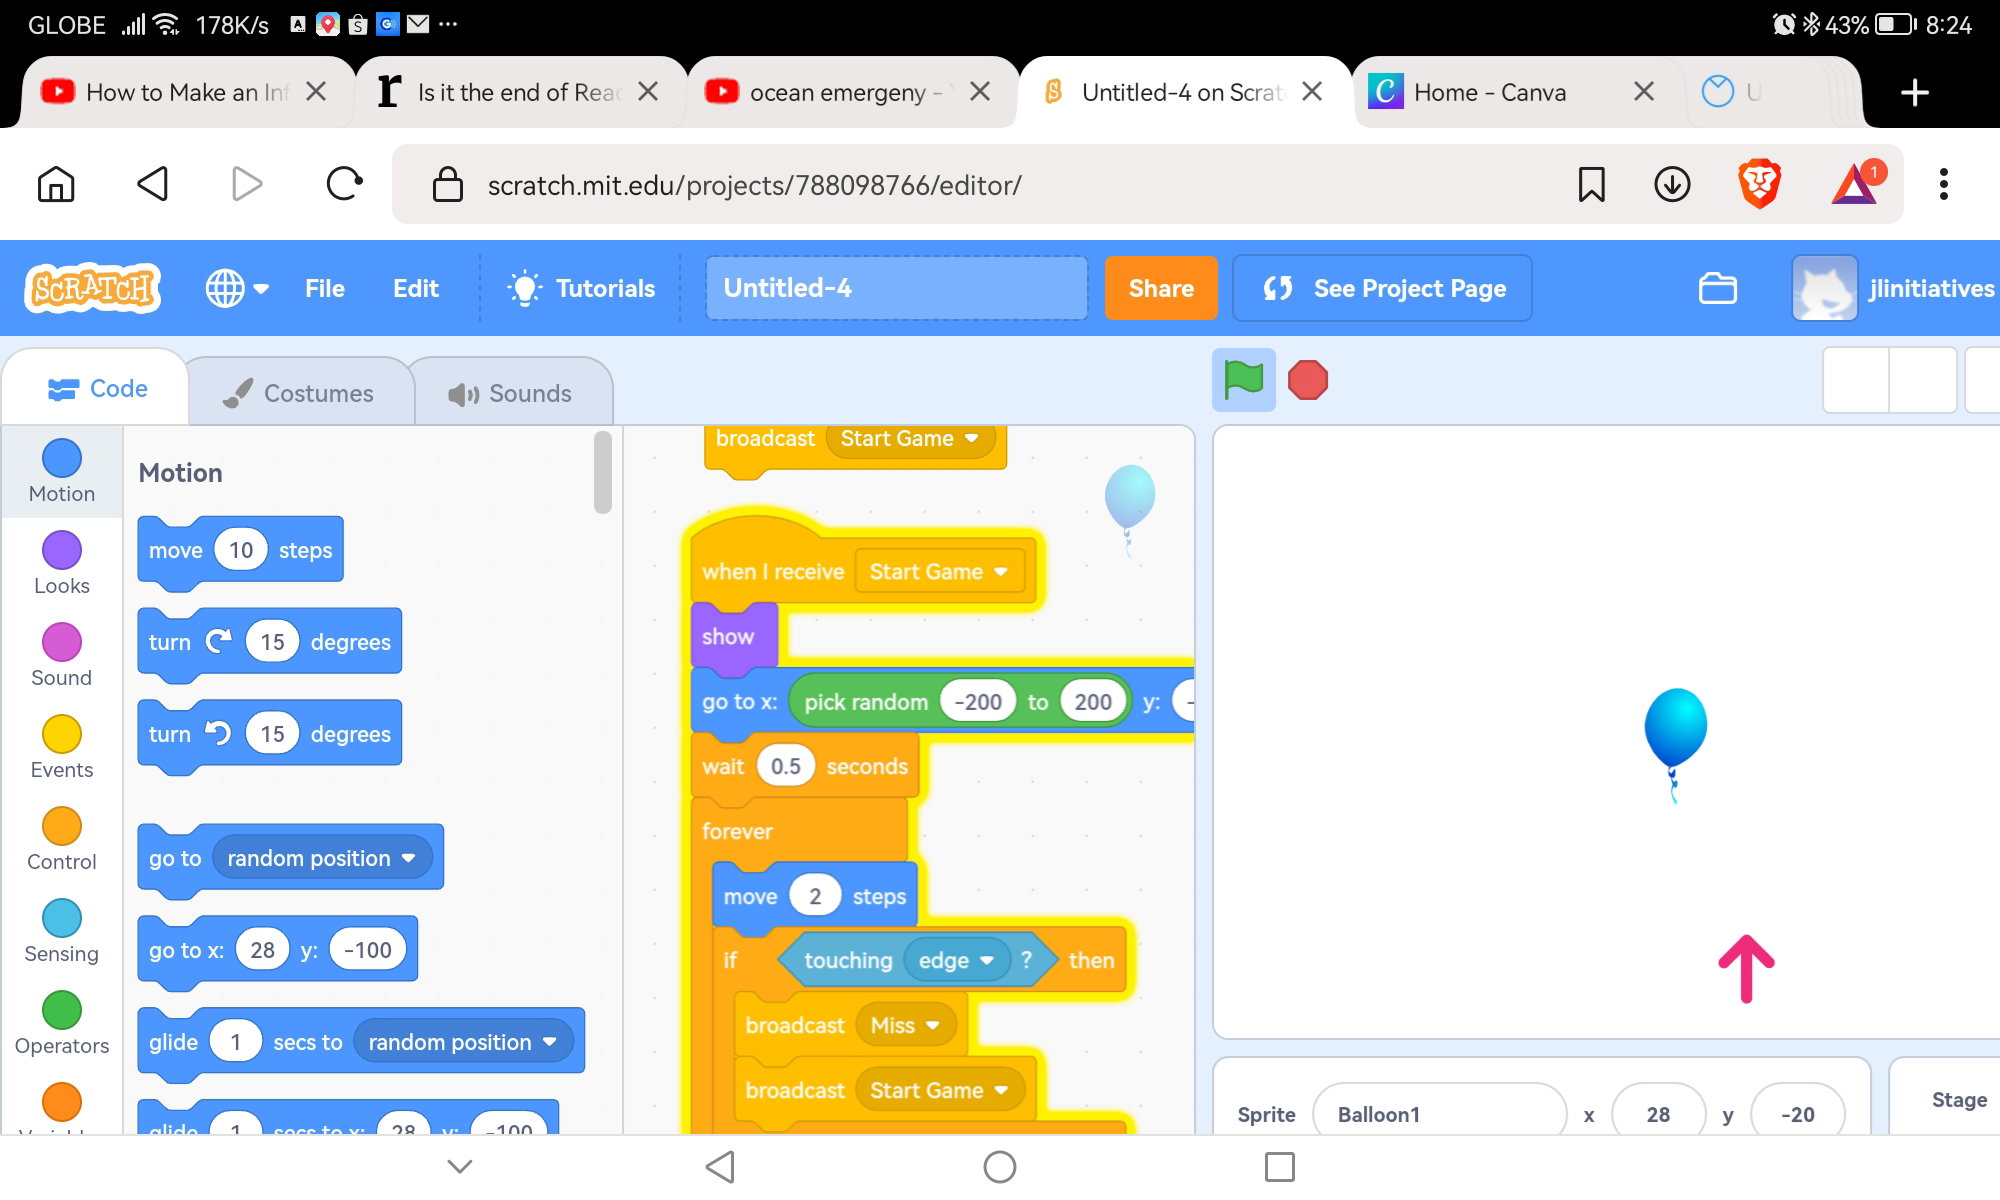Click the green flag to run project

[1244, 380]
